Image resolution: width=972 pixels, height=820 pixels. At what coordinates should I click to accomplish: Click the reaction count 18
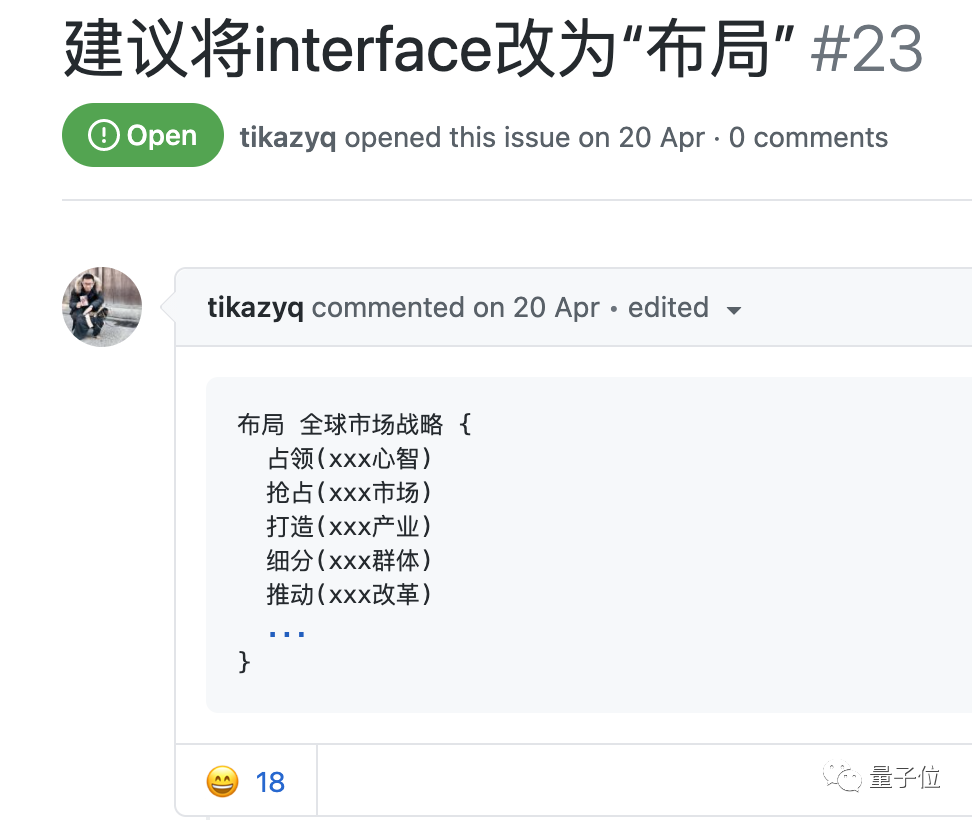[270, 782]
